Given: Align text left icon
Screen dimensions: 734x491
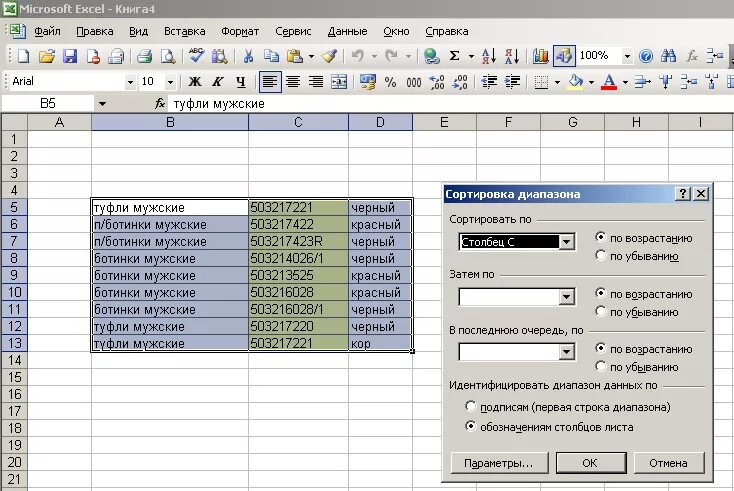Looking at the screenshot, I should coord(270,82).
